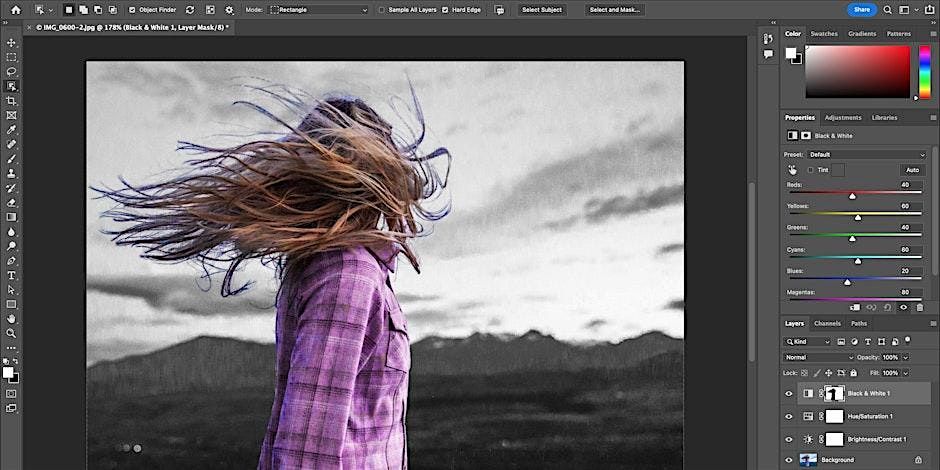Enable Sample All Layers checkbox

[x=381, y=9]
